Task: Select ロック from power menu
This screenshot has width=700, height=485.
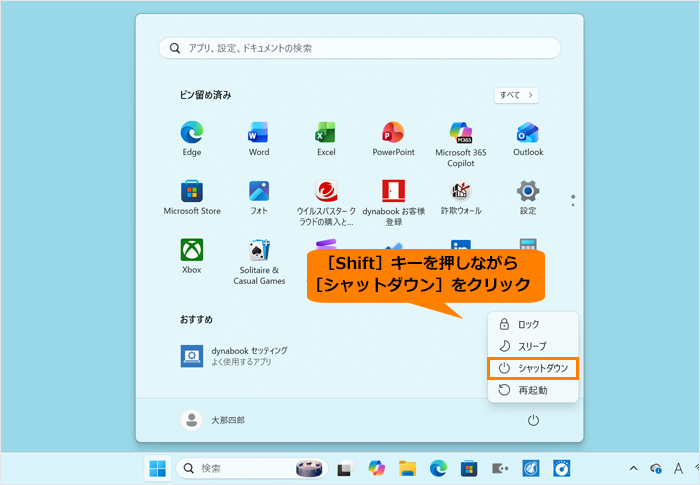Action: click(533, 324)
